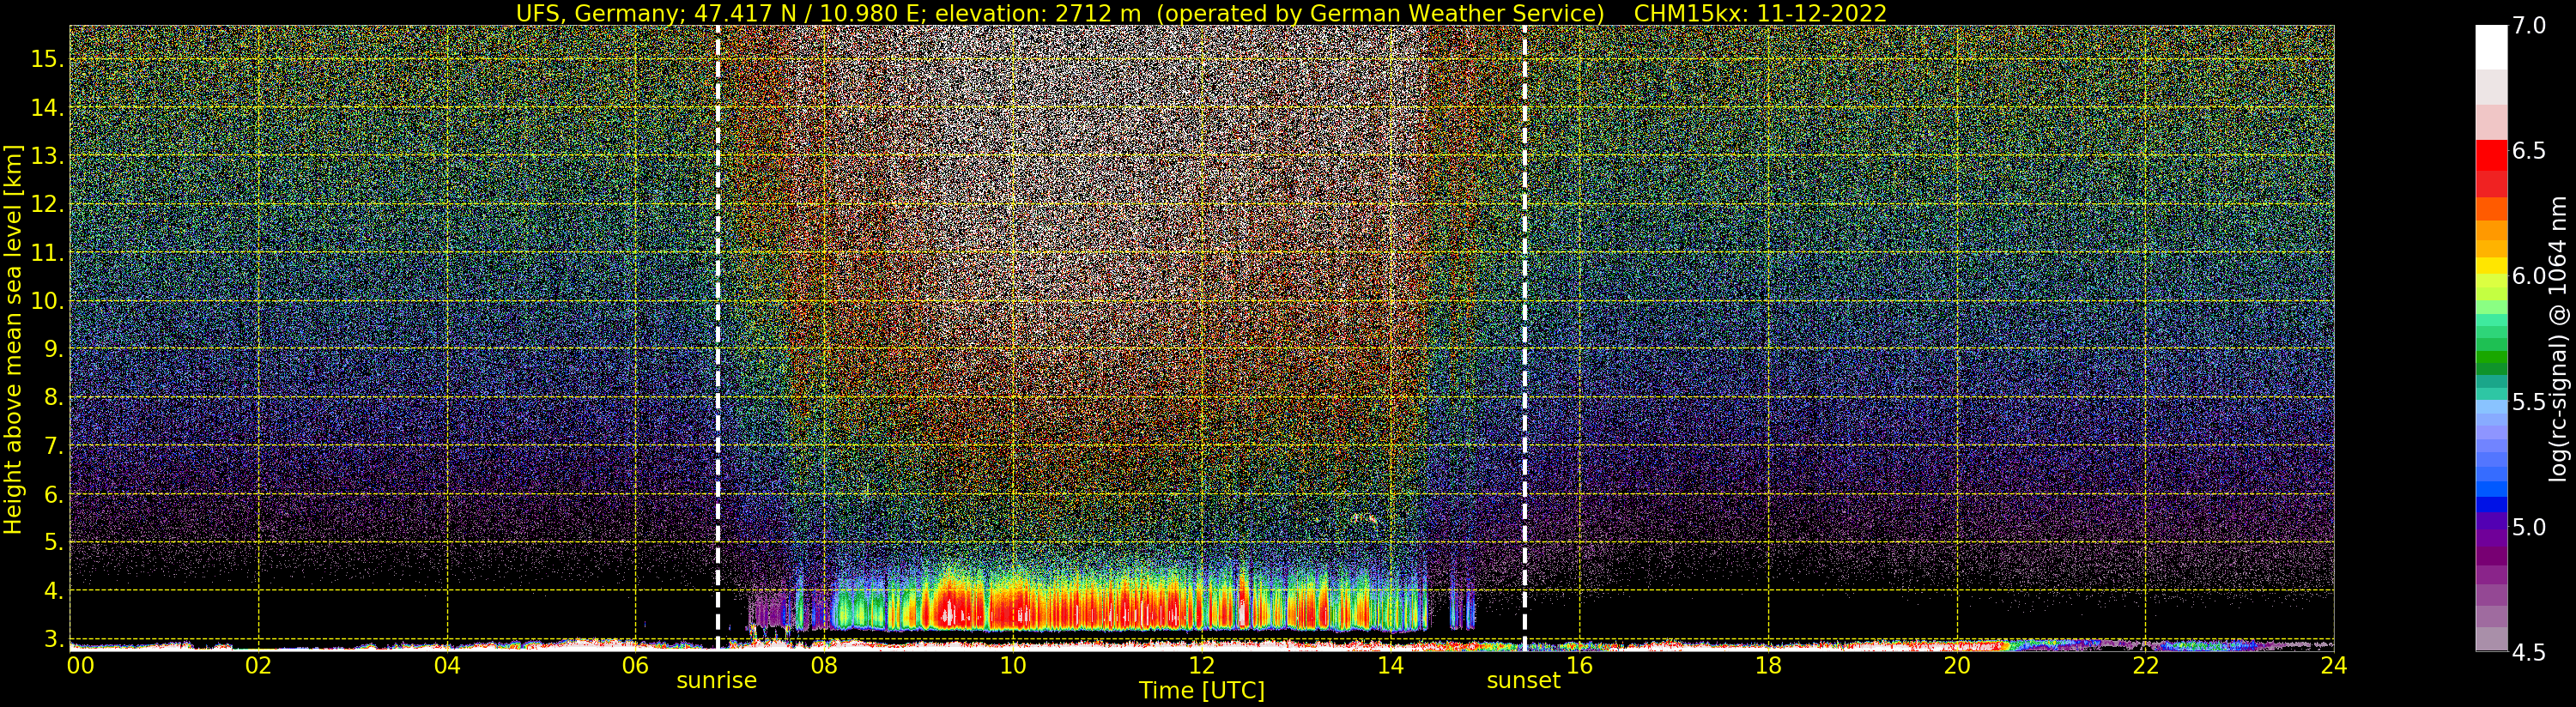Click the "9." height axis tick

pyautogui.click(x=53, y=349)
